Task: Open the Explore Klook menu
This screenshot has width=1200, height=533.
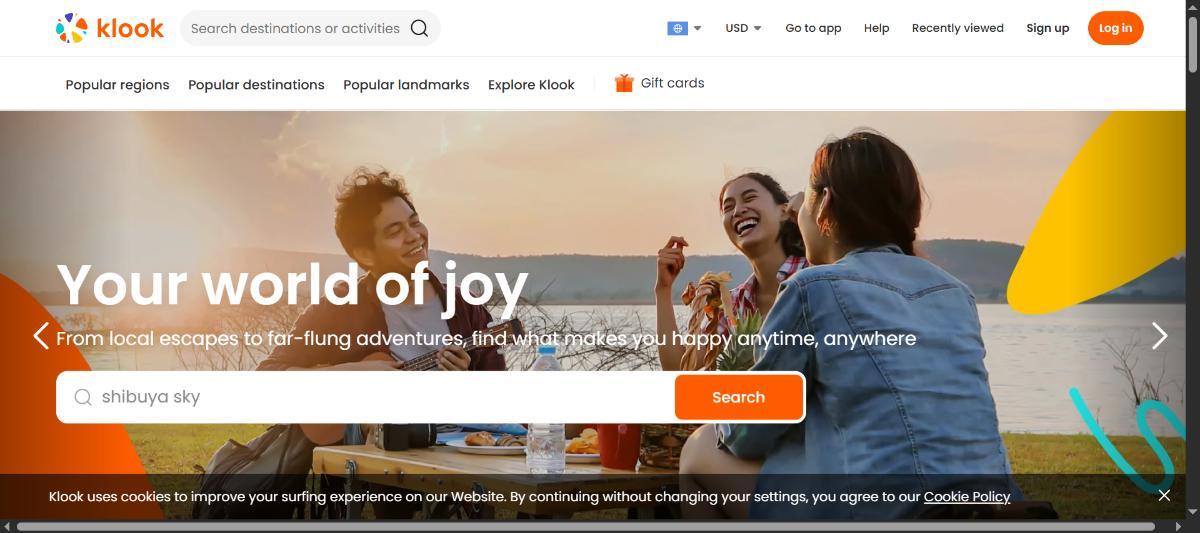Action: 531,85
